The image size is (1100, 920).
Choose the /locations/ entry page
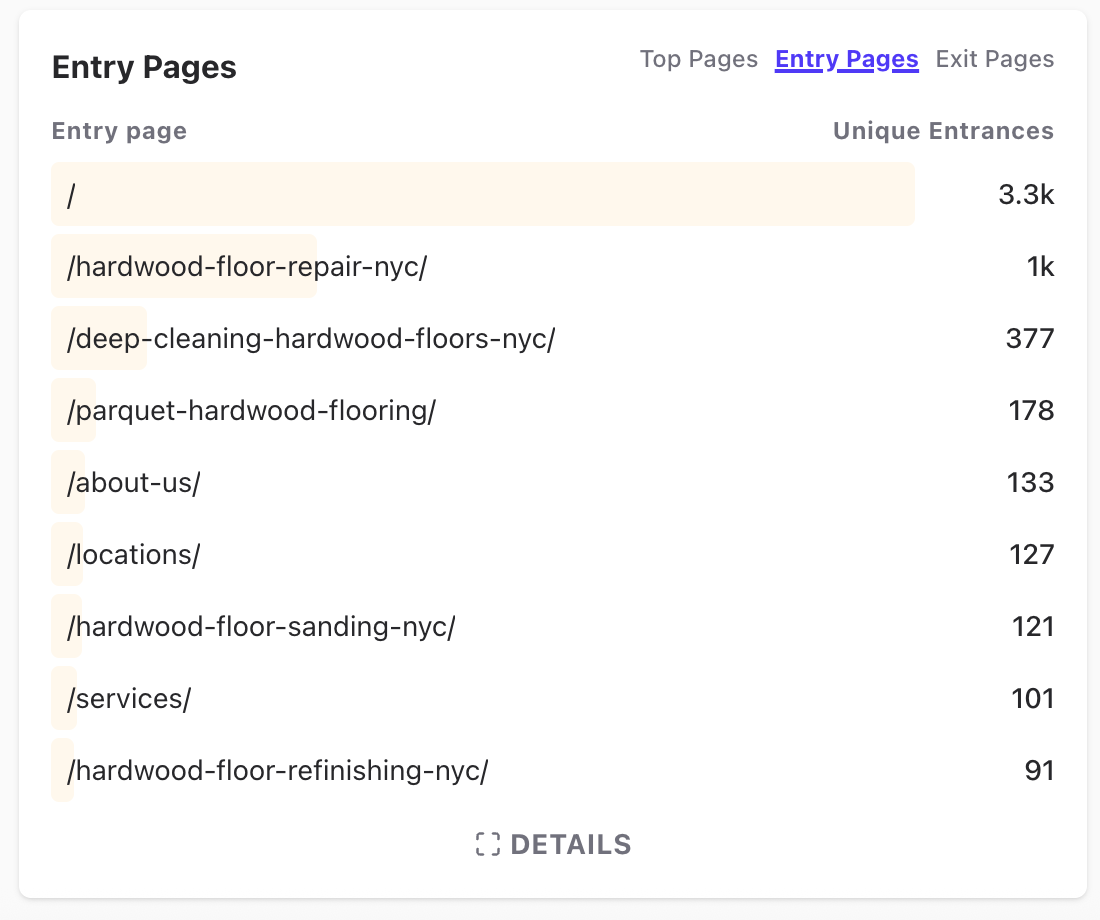point(133,555)
